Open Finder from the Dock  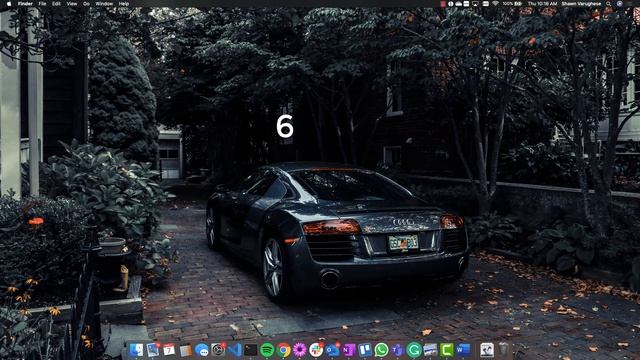coord(136,350)
